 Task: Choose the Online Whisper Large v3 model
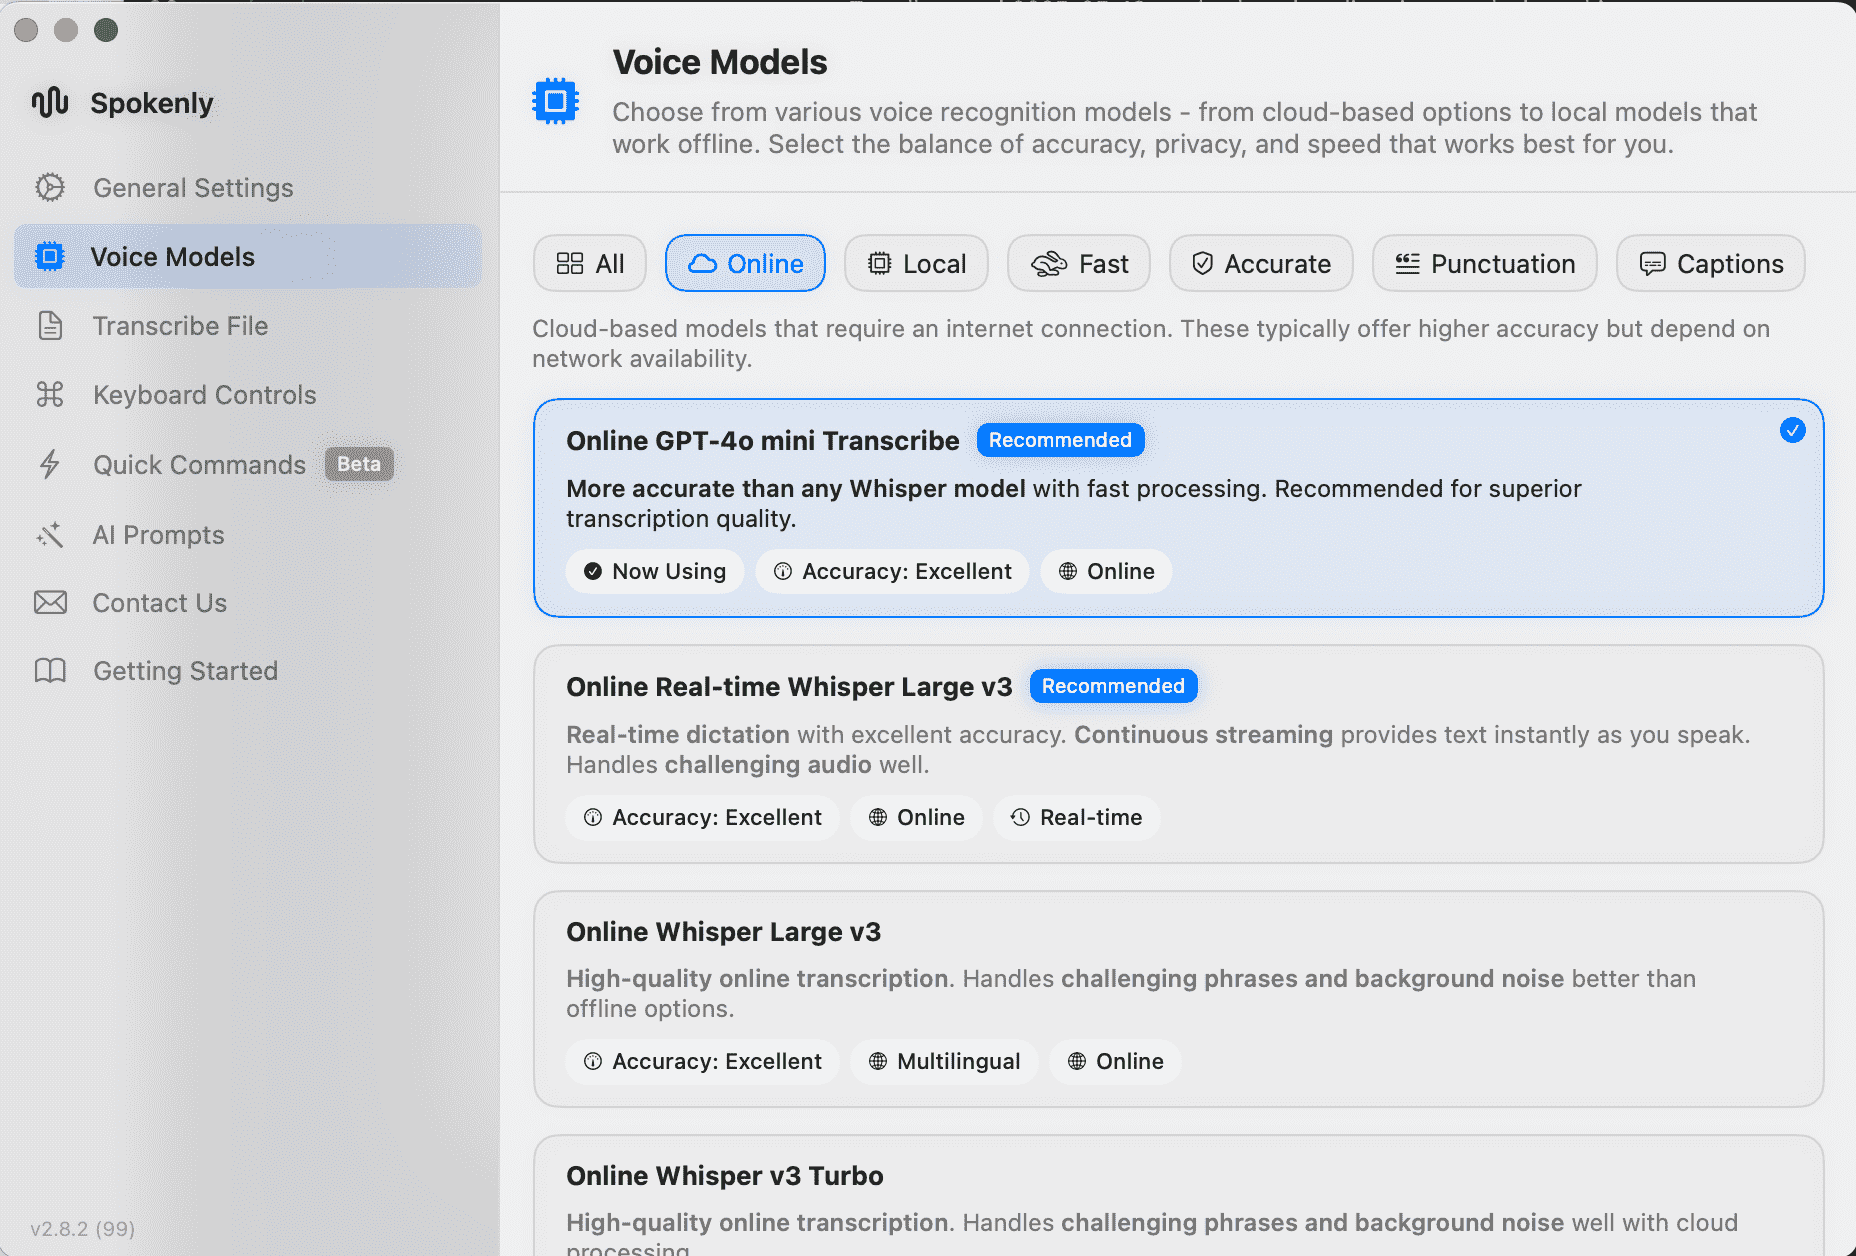point(1179,999)
